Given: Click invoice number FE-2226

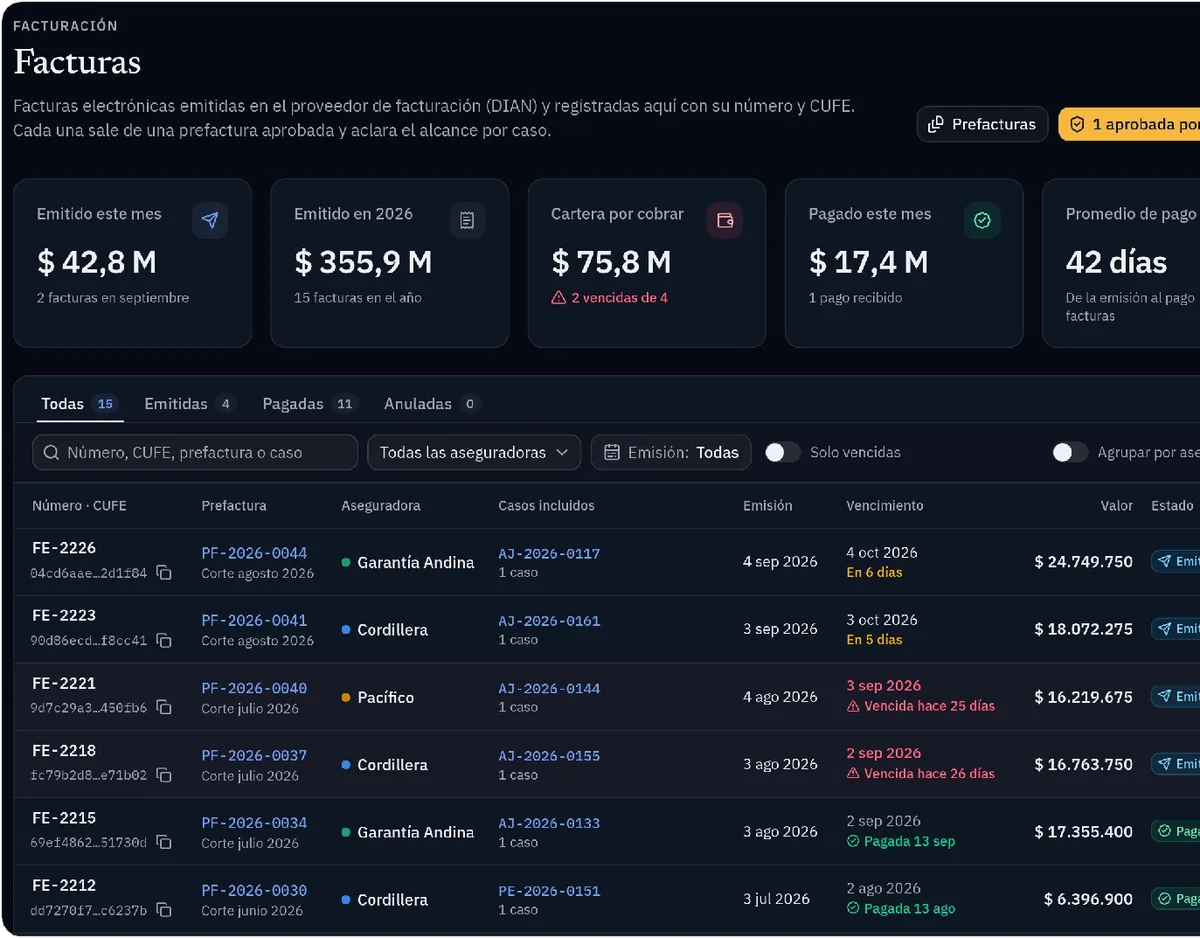Looking at the screenshot, I should pyautogui.click(x=64, y=548).
